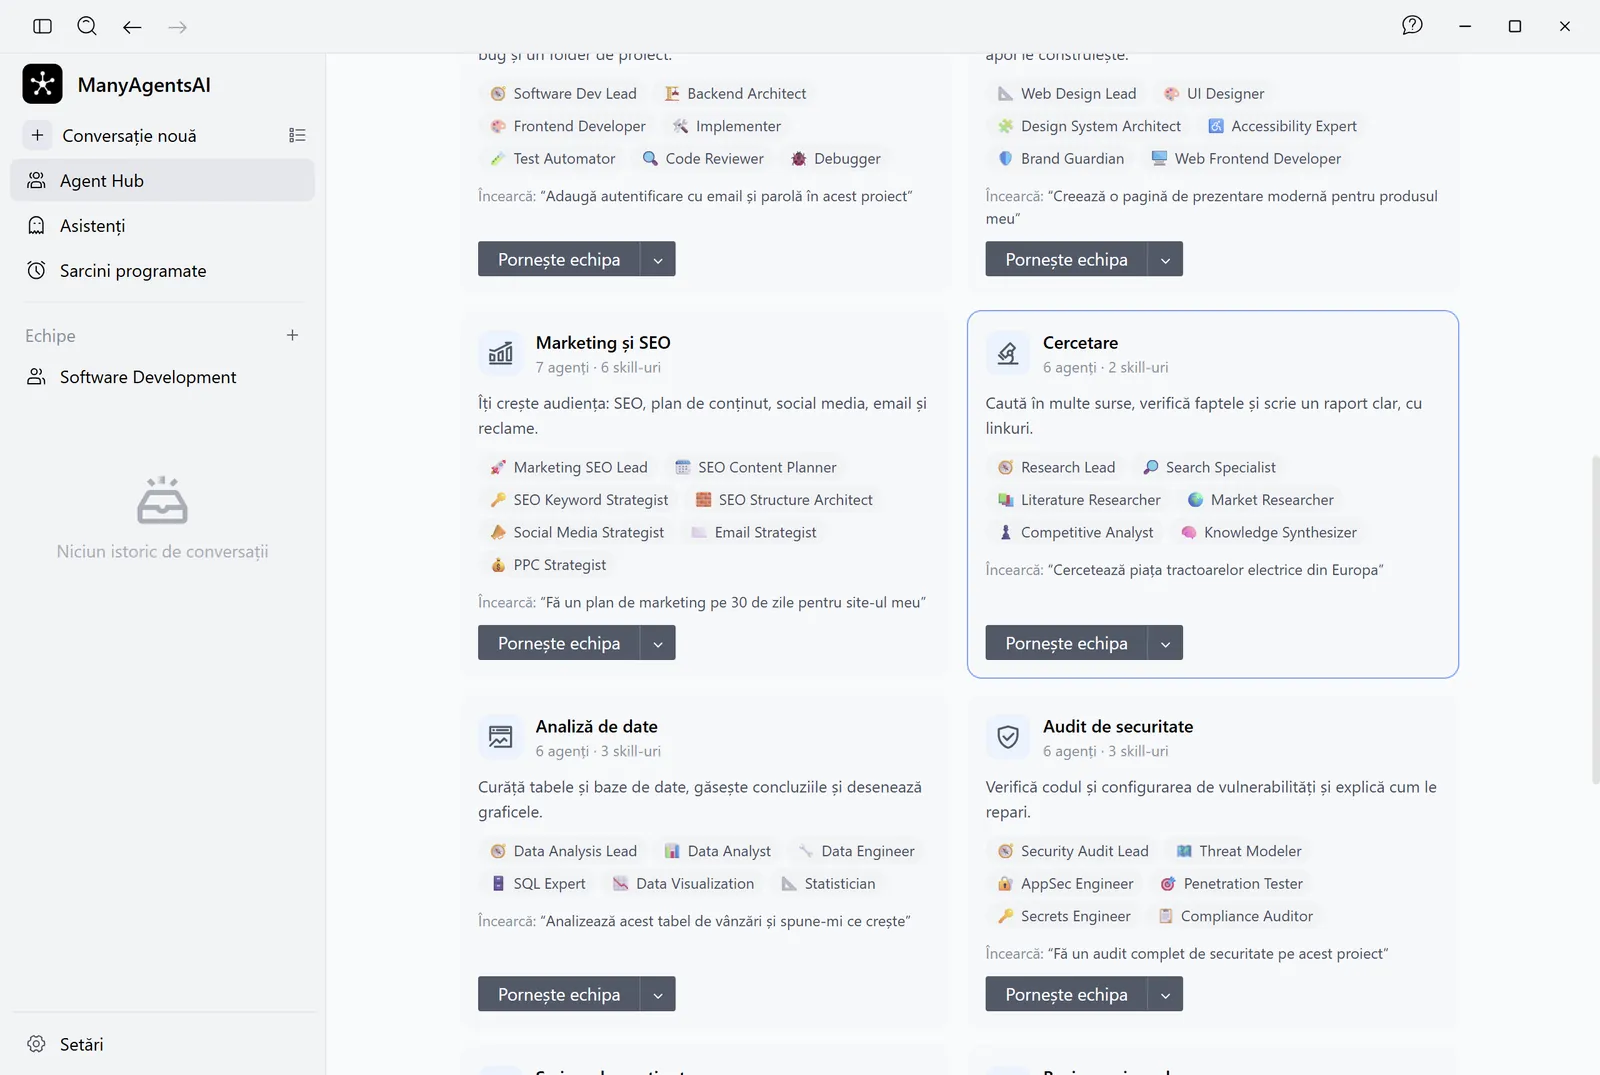Select the Penetration Tester agent chip

1231,884
